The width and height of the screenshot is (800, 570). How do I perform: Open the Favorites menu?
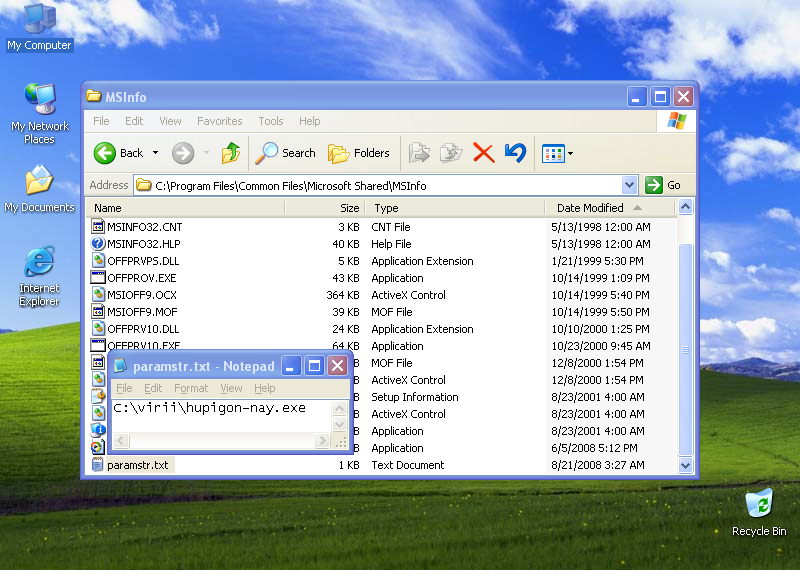click(220, 121)
